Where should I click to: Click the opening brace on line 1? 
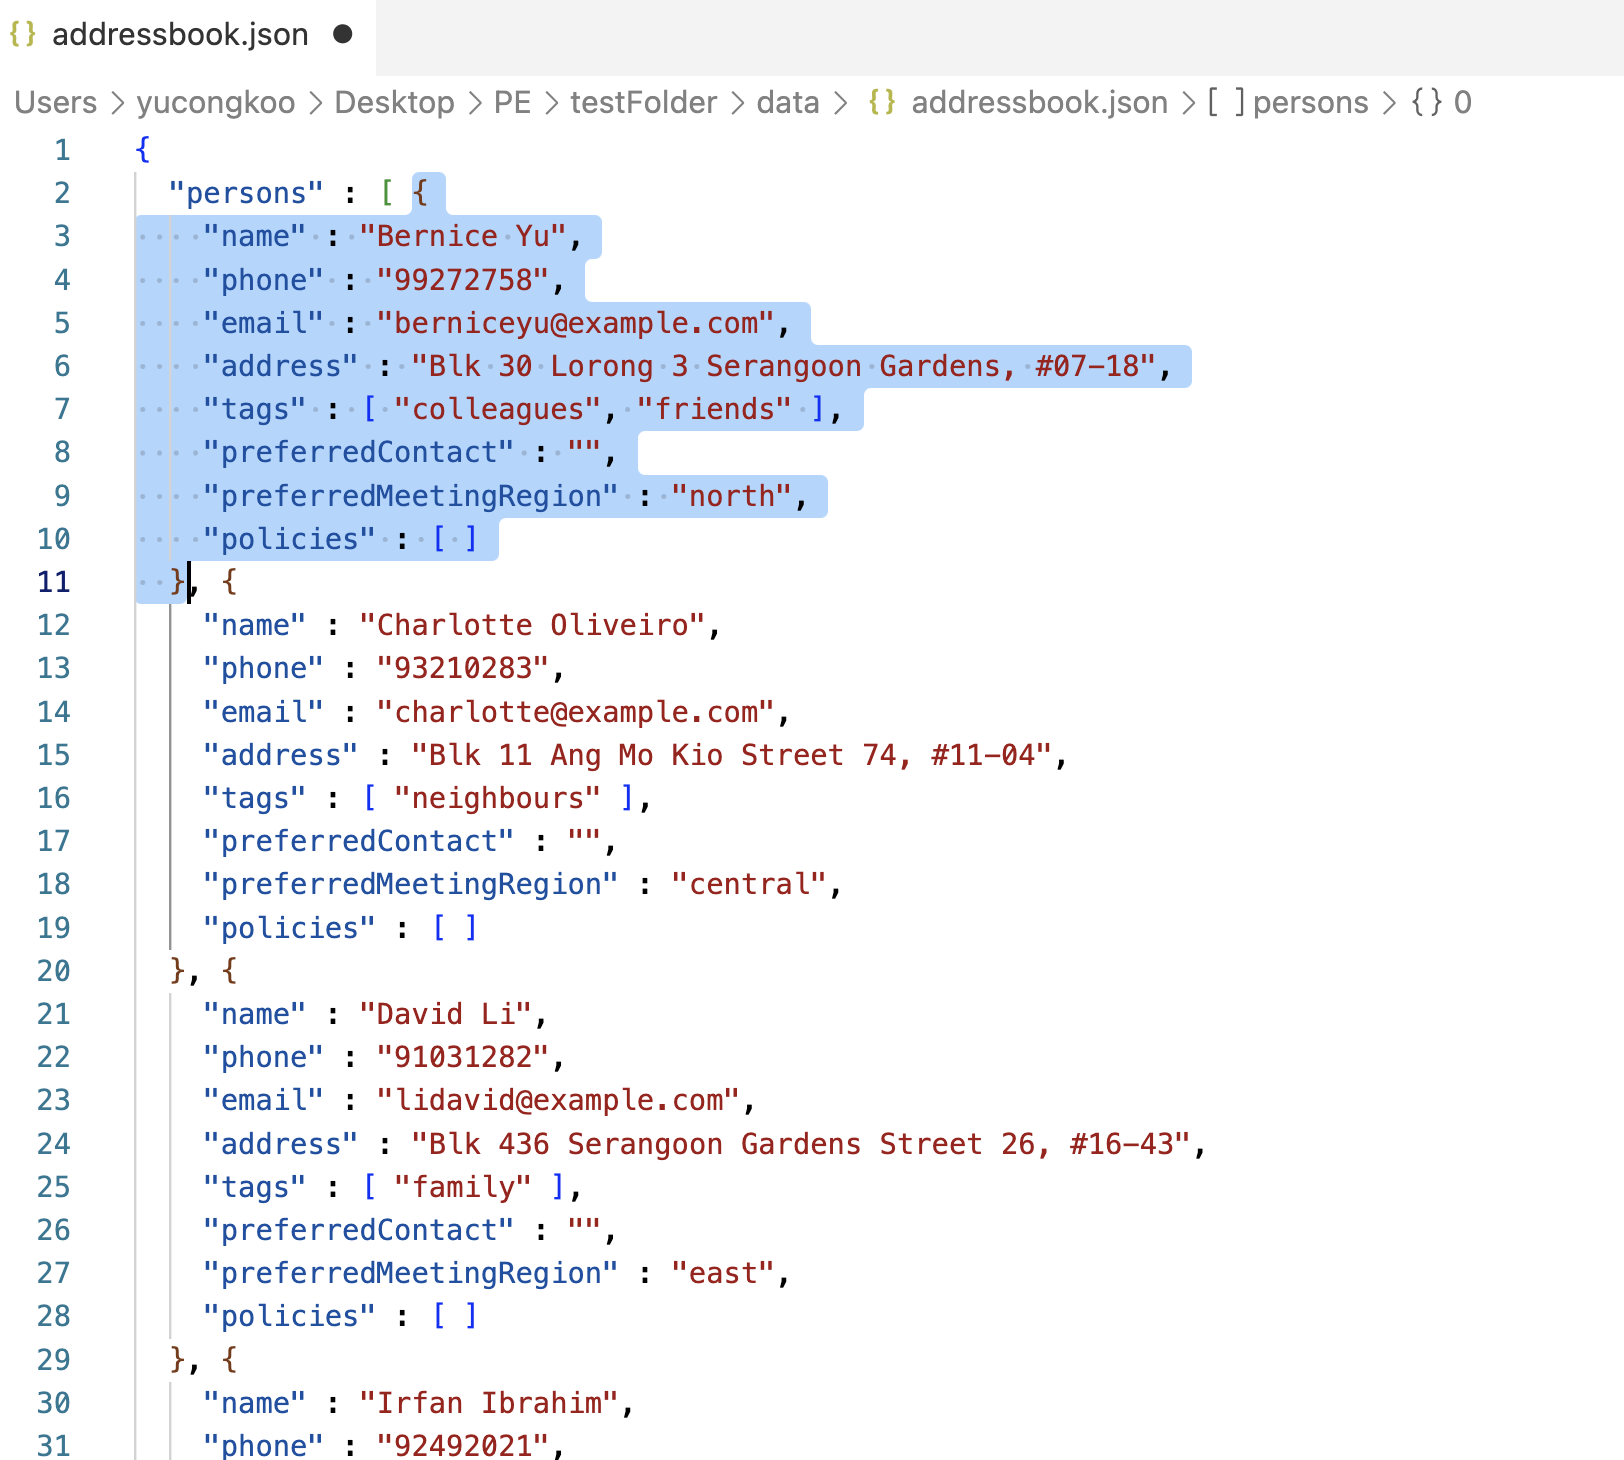tap(142, 150)
